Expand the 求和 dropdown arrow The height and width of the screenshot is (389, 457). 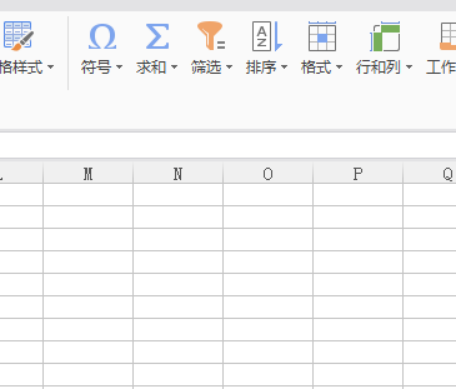[174, 67]
